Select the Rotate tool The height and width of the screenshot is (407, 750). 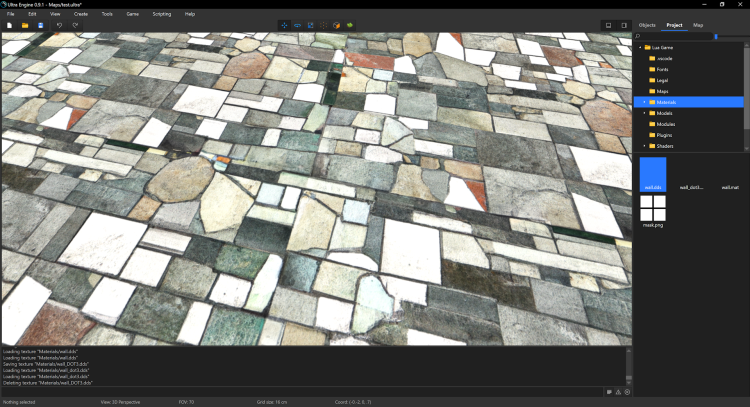click(x=297, y=25)
